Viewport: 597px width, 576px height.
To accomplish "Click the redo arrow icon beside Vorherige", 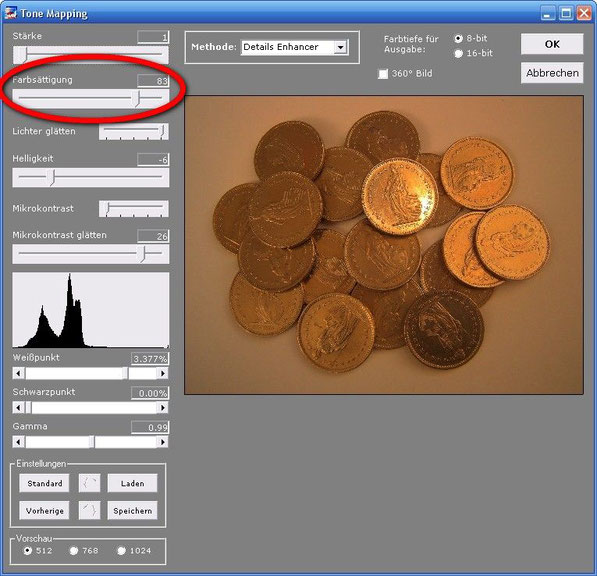I will [89, 510].
